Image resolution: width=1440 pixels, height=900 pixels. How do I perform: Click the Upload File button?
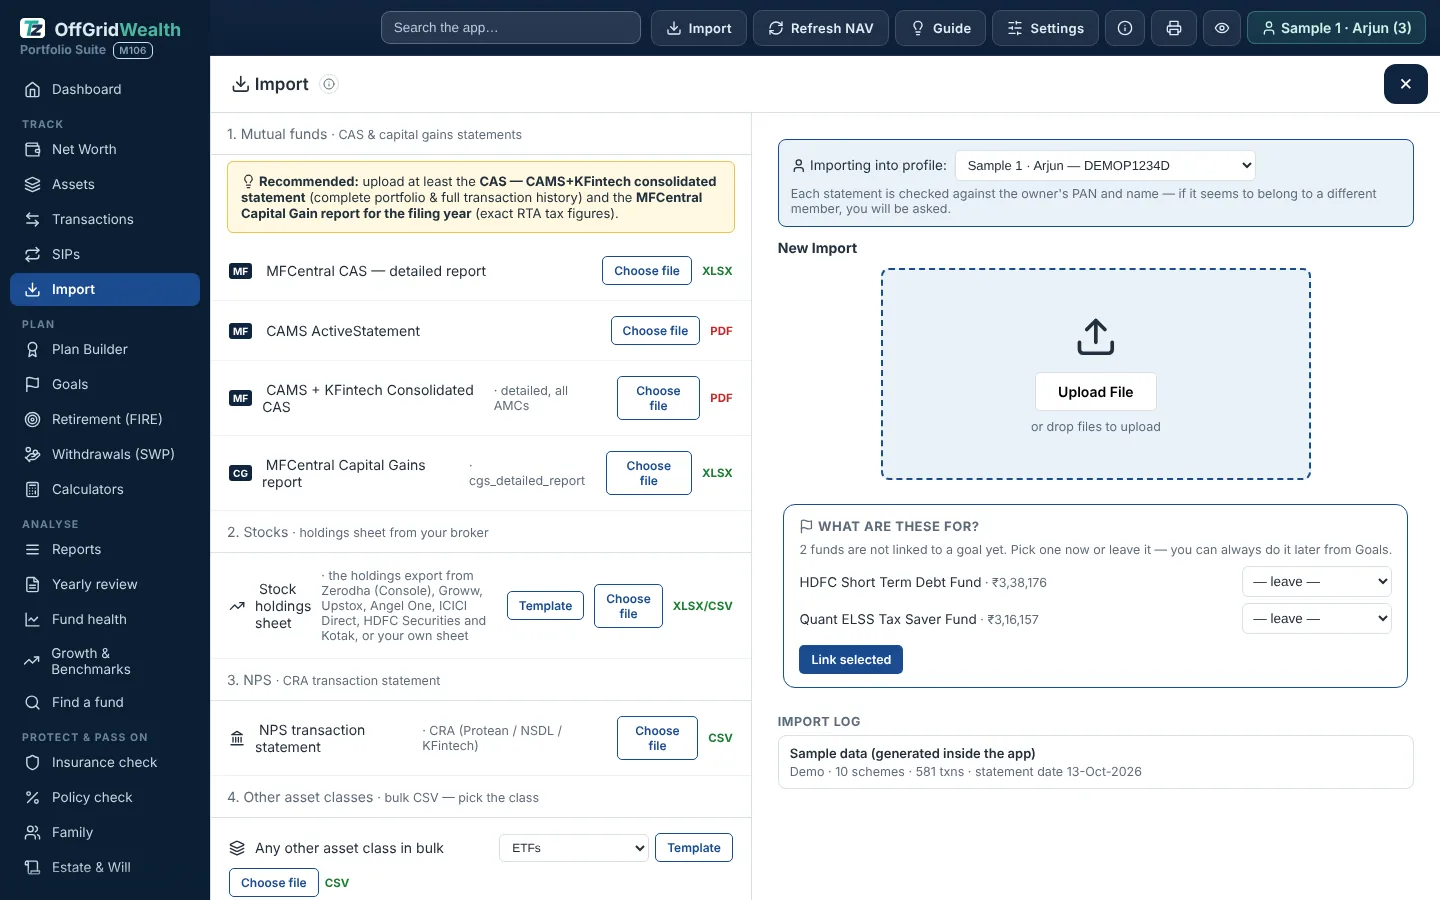(x=1096, y=392)
